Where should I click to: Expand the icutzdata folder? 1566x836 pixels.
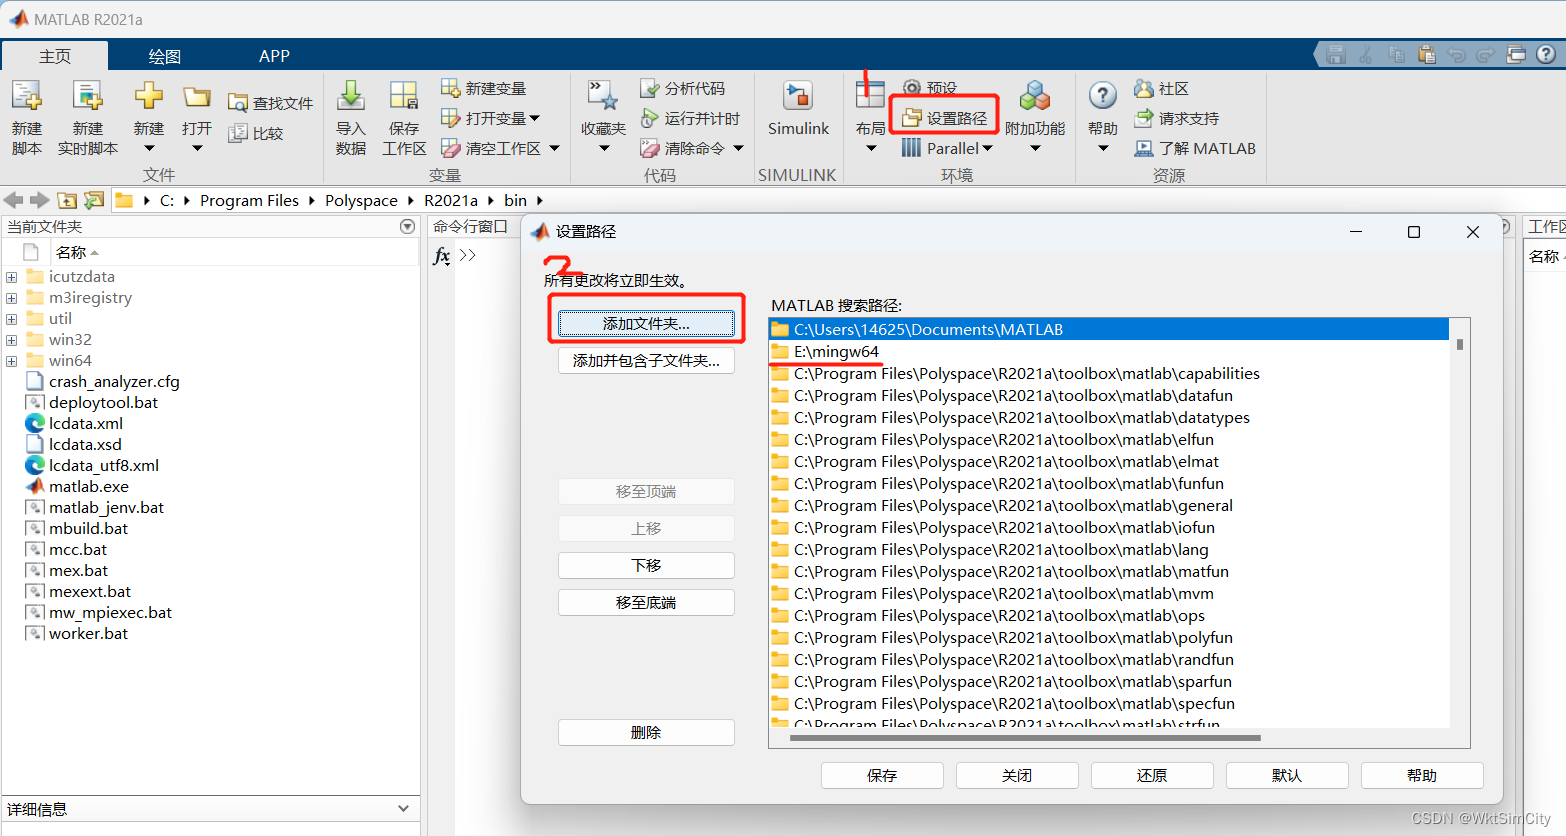[11, 277]
